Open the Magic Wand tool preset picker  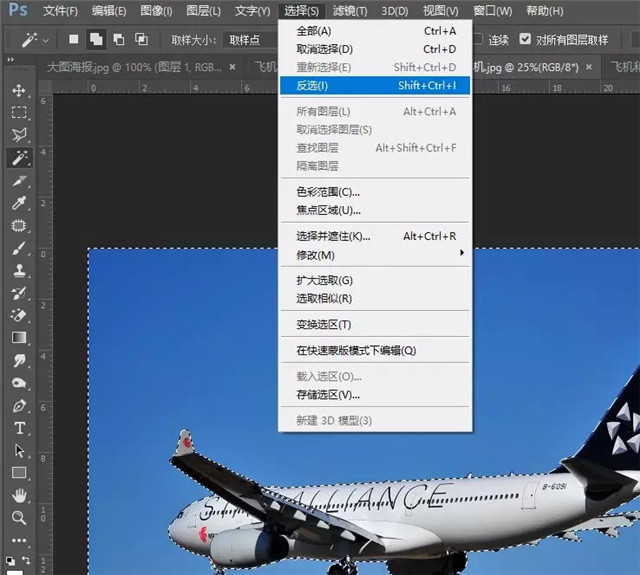[x=24, y=40]
